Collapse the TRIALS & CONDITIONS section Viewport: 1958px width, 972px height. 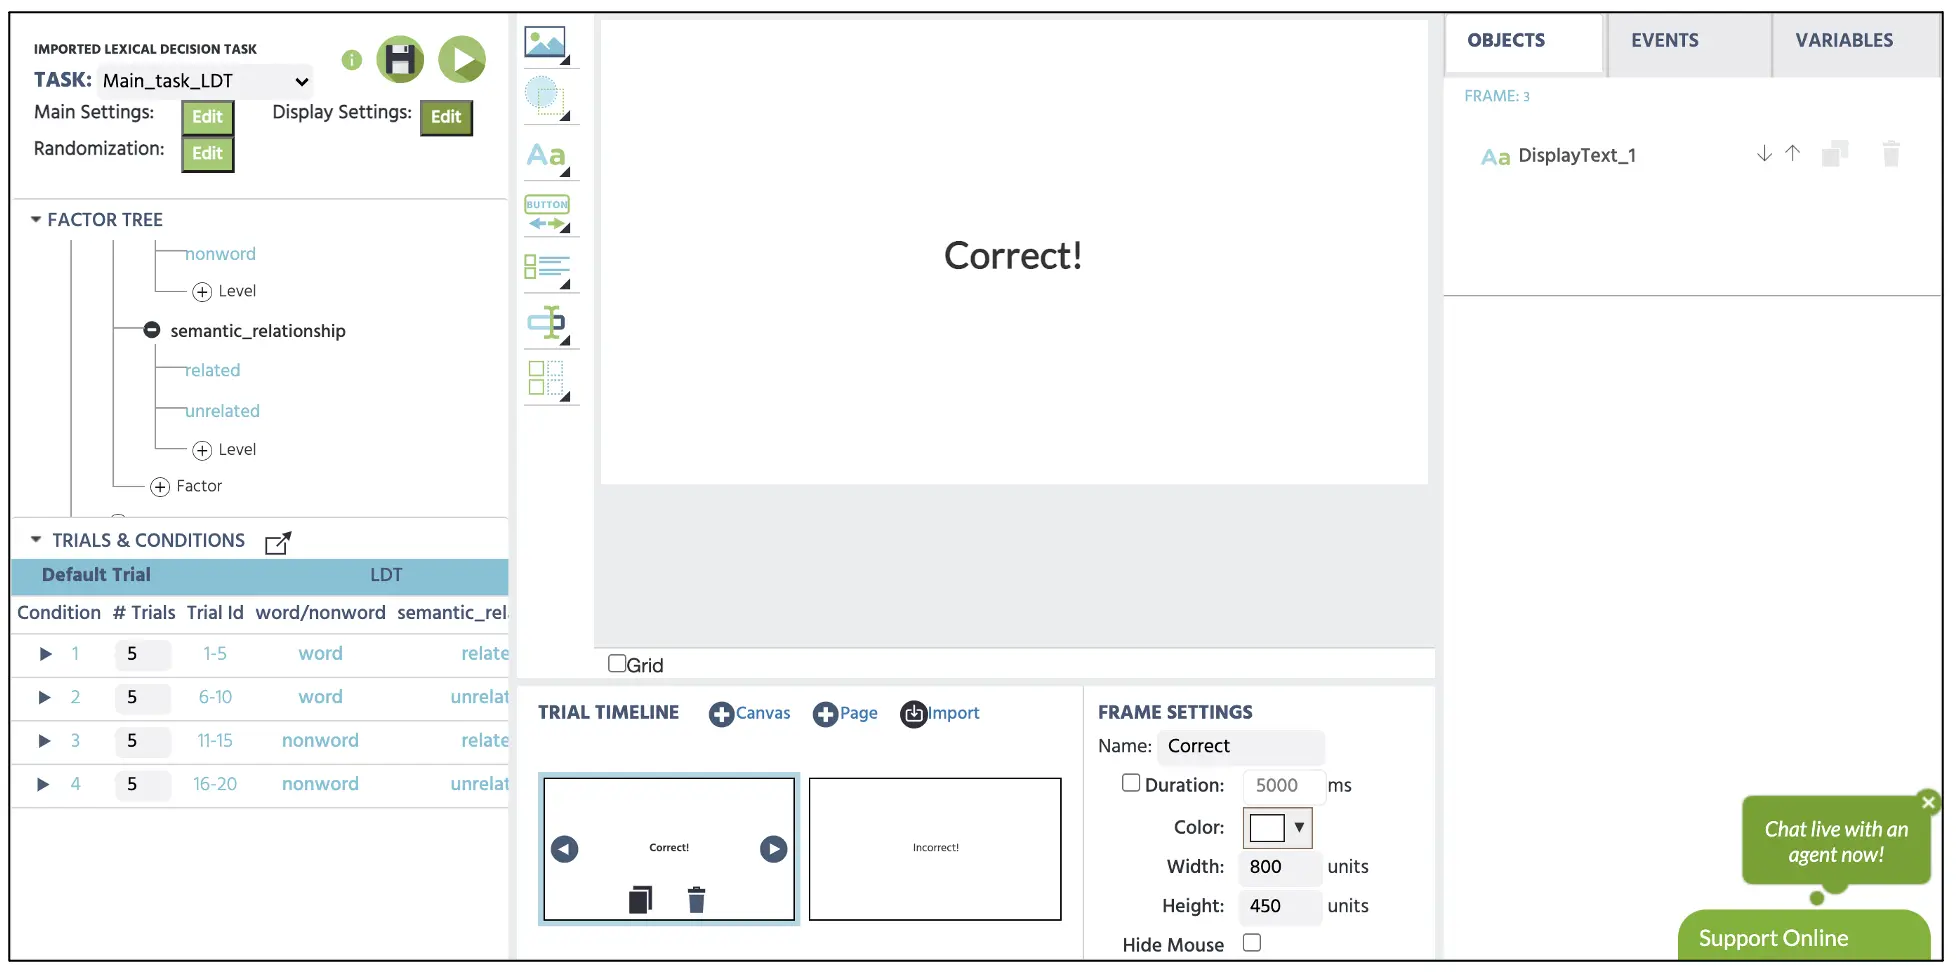(x=36, y=540)
